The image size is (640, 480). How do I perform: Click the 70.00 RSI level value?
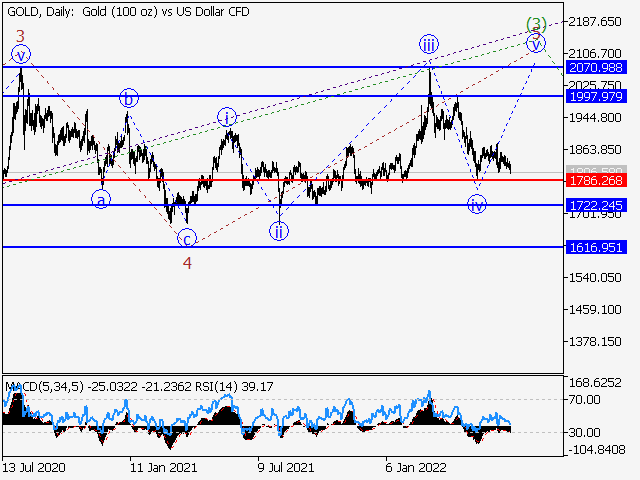point(584,400)
